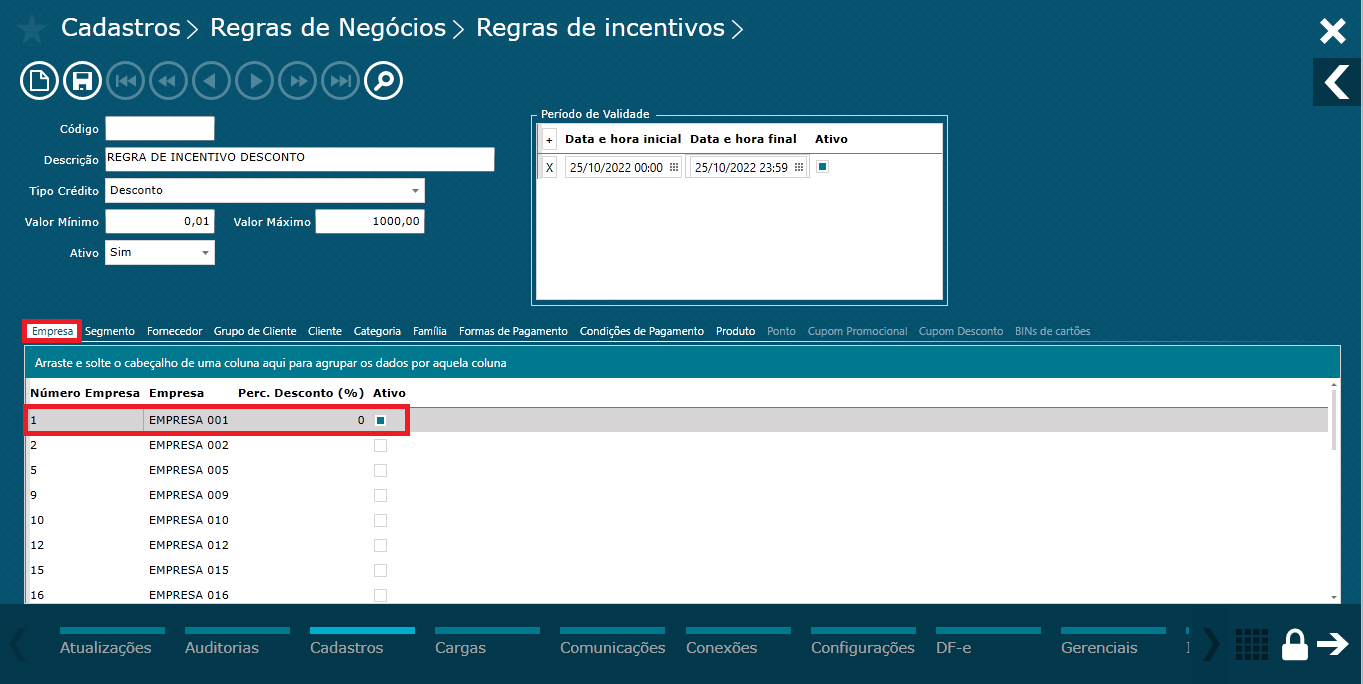Switch to the Fornecedor tab

click(x=174, y=331)
